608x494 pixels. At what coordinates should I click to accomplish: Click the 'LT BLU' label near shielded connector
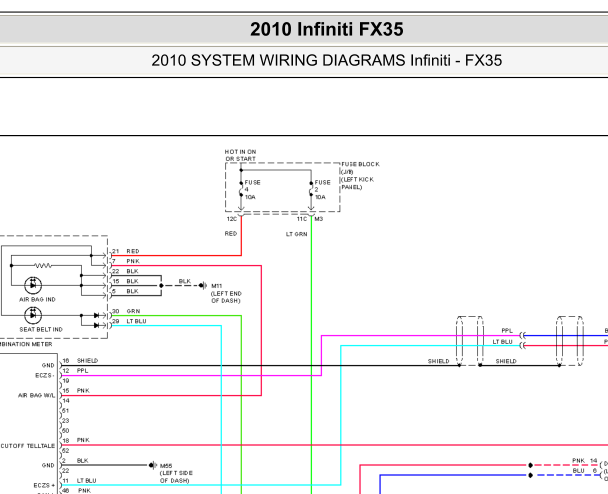click(503, 342)
